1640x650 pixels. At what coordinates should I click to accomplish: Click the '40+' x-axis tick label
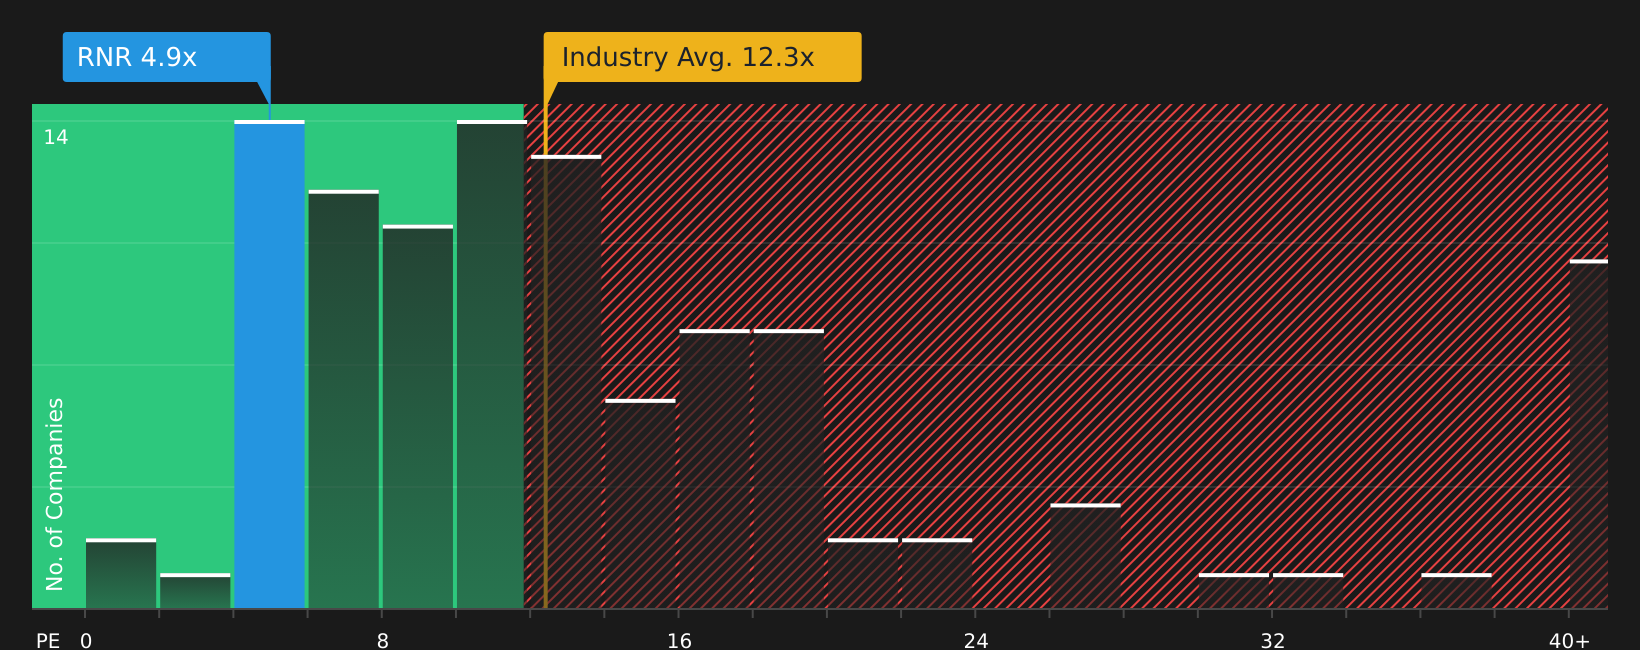1569,640
